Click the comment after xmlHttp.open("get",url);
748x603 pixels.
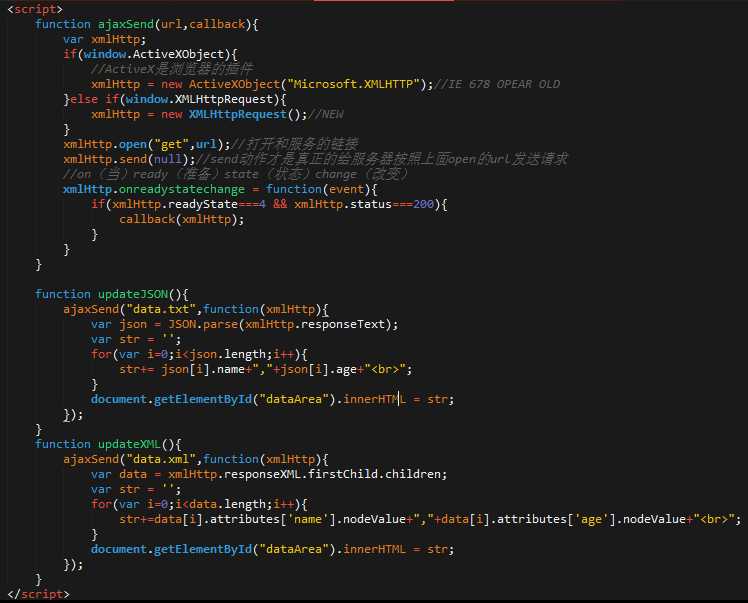[294, 144]
